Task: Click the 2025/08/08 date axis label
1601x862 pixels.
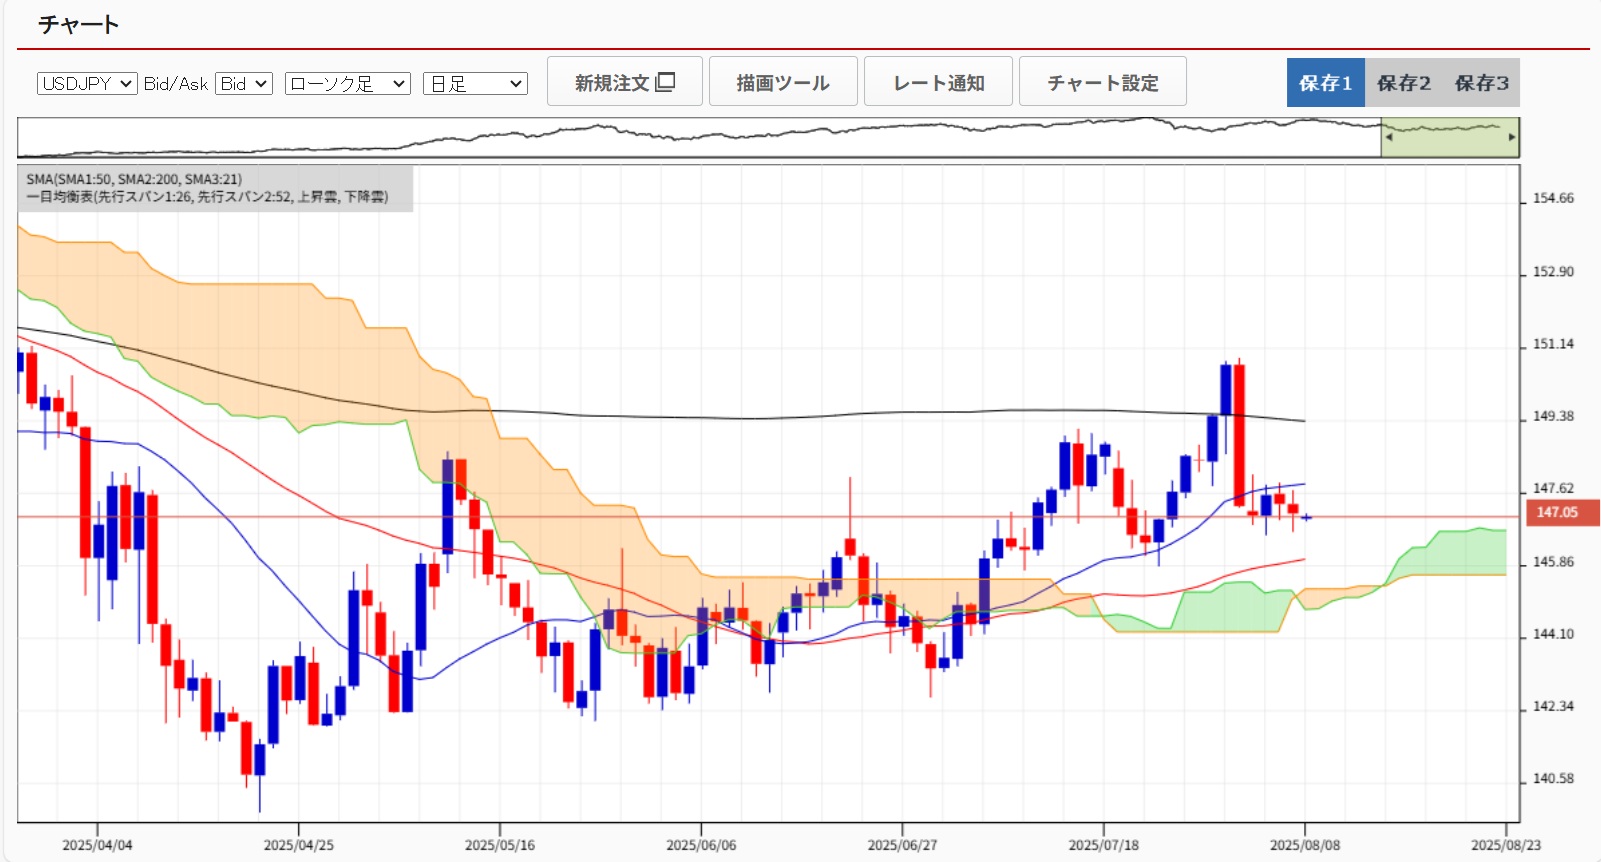Action: (1305, 845)
